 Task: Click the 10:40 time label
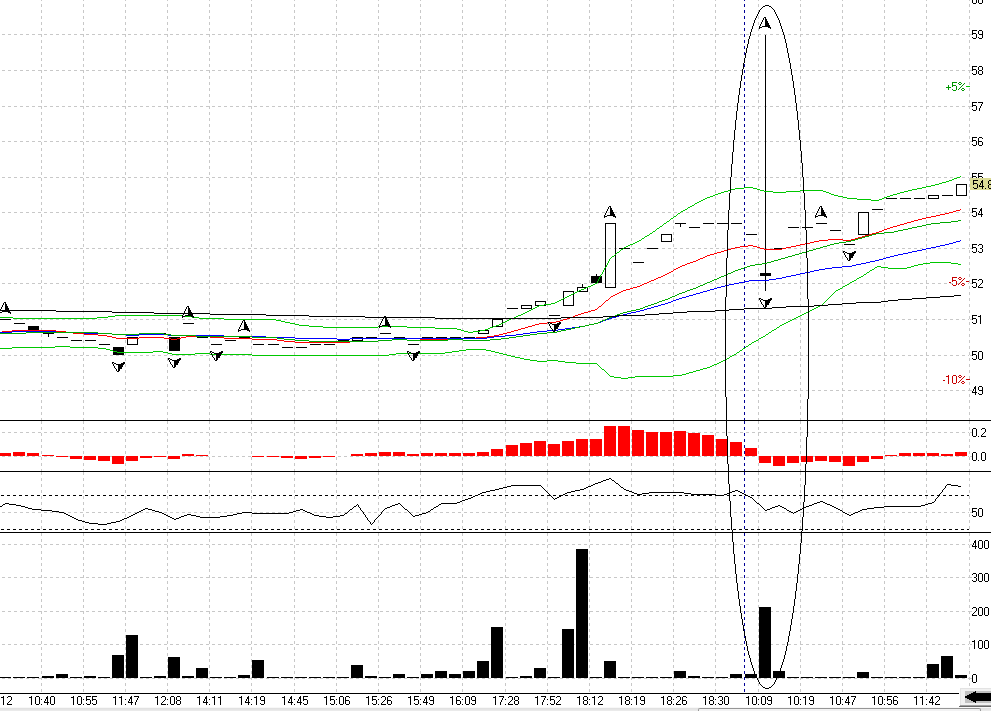tap(42, 700)
